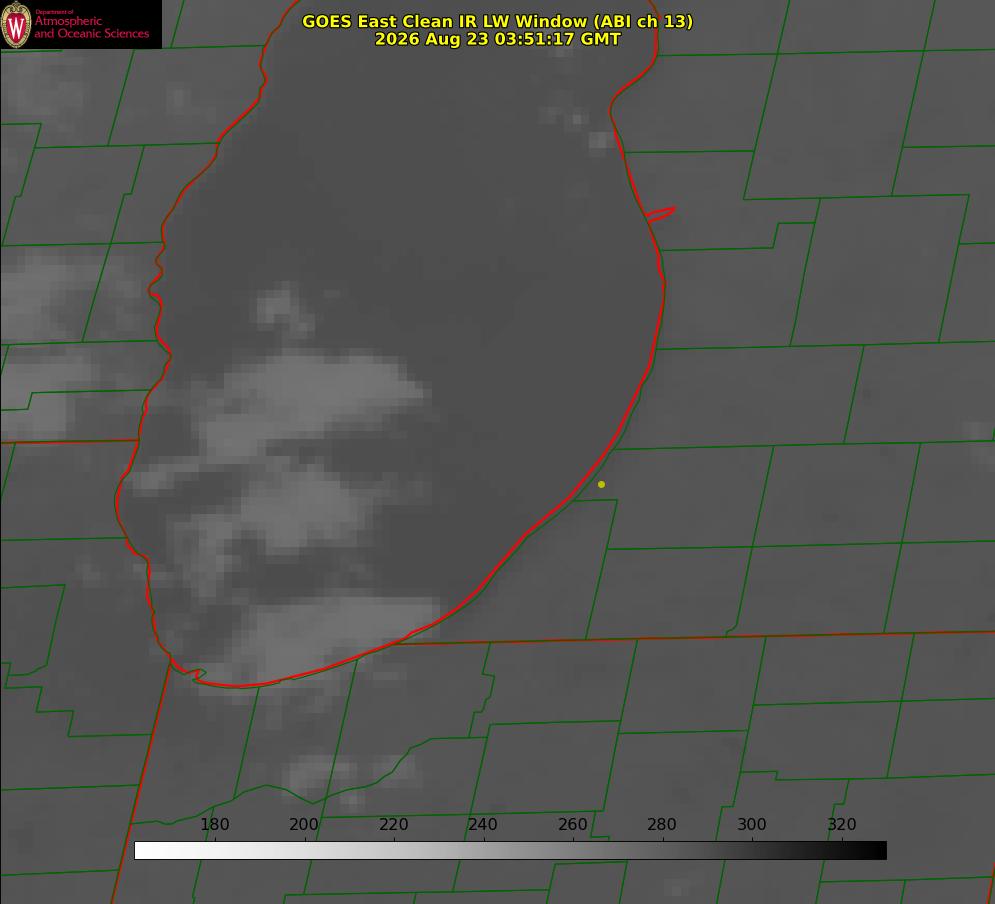Click the 240 tick label on the colorbar
This screenshot has width=995, height=904.
pyautogui.click(x=483, y=824)
